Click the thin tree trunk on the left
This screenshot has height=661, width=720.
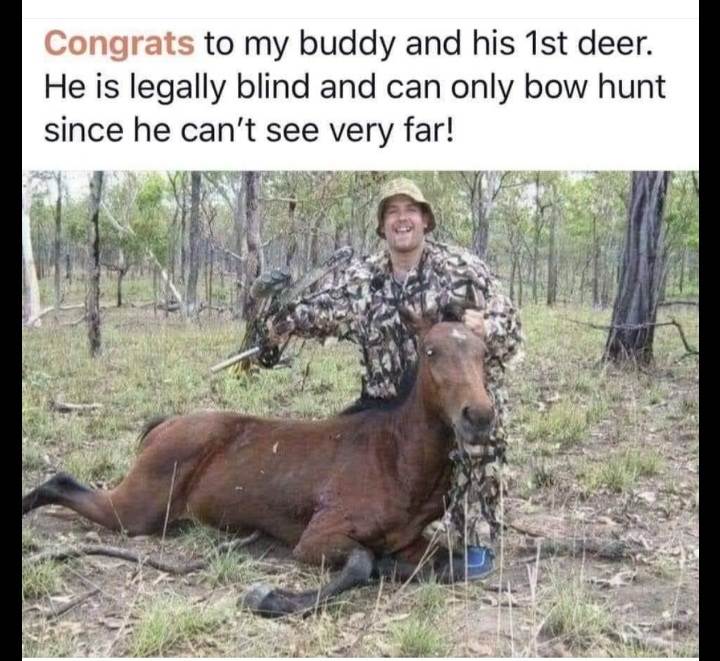[95, 262]
